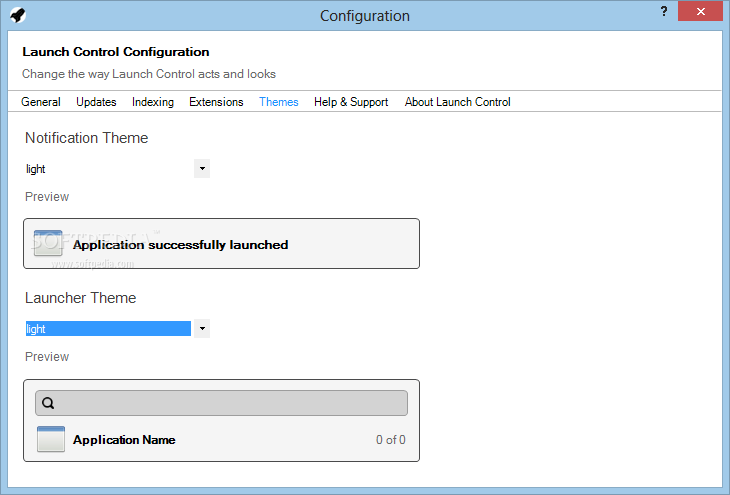Expand the Notification Theme dropdown arrow
Viewport: 730px width, 495px height.
tap(202, 169)
